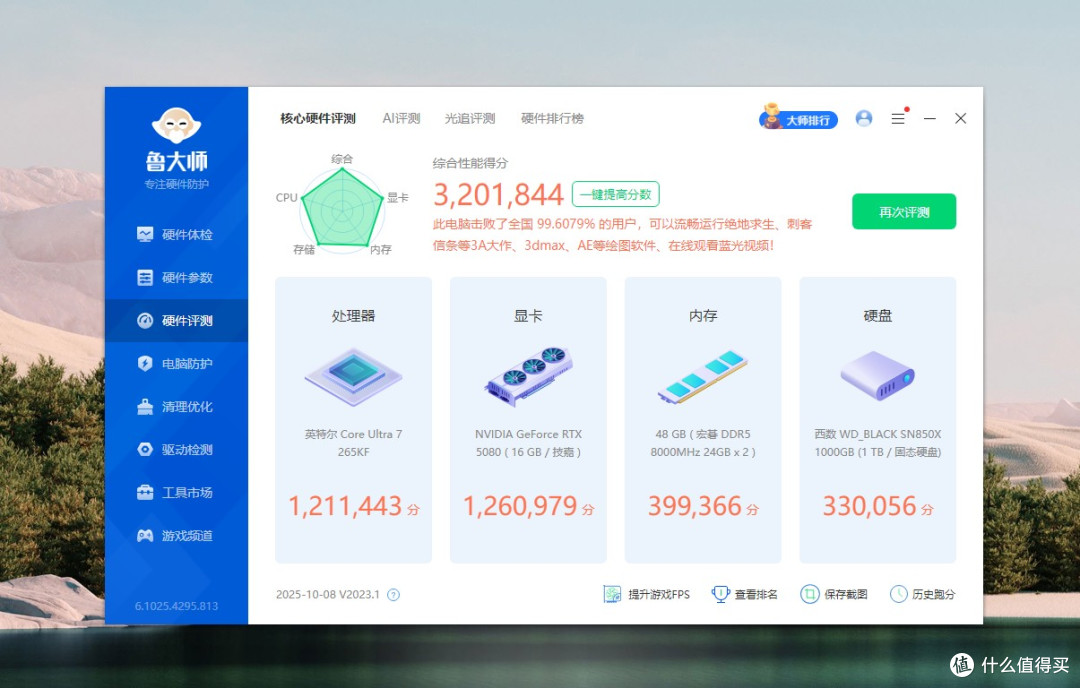1080x688 pixels.
Task: Select 硬件评测 in the sidebar
Action: [x=176, y=321]
